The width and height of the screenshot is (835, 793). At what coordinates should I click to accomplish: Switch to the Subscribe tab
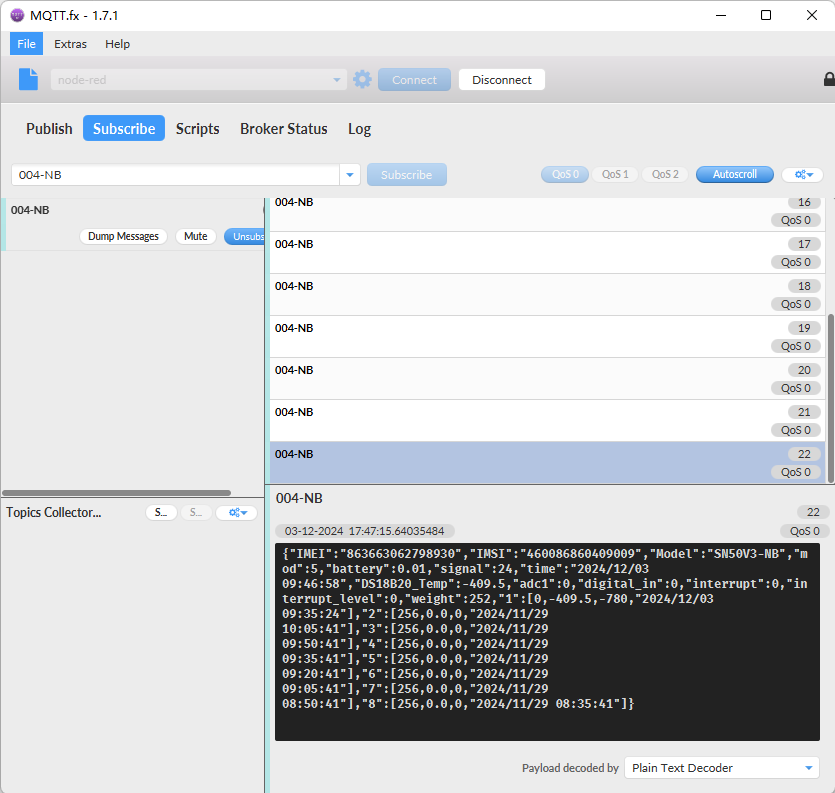[124, 128]
